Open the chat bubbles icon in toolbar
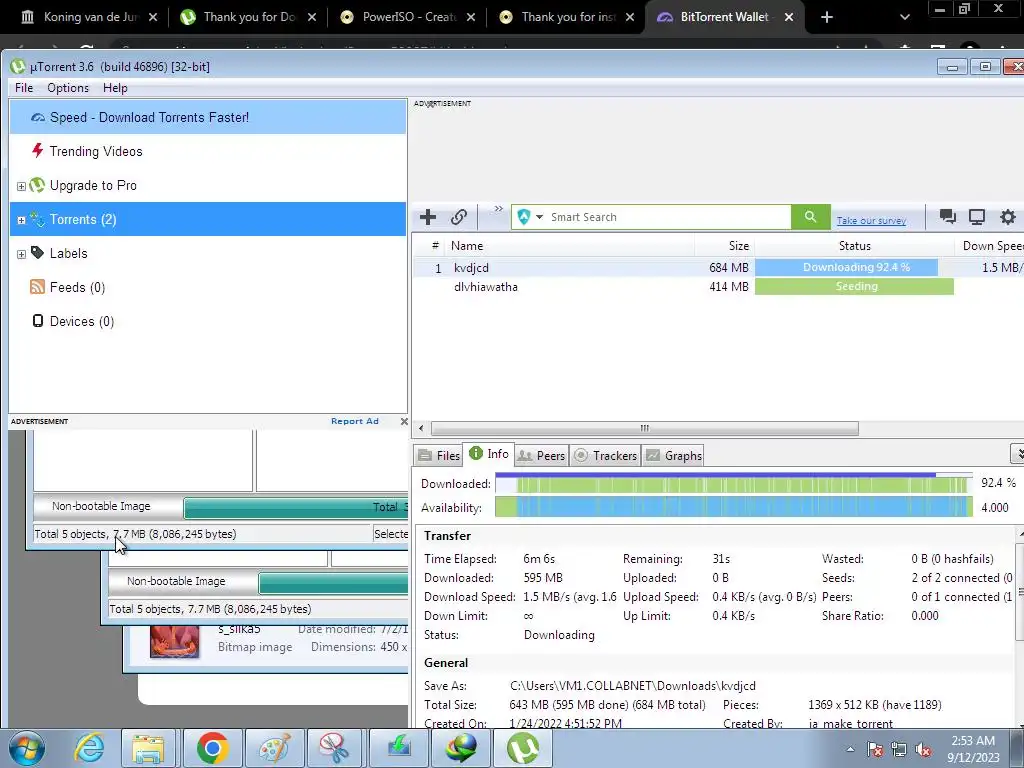The height and width of the screenshot is (768, 1024). coord(947,217)
